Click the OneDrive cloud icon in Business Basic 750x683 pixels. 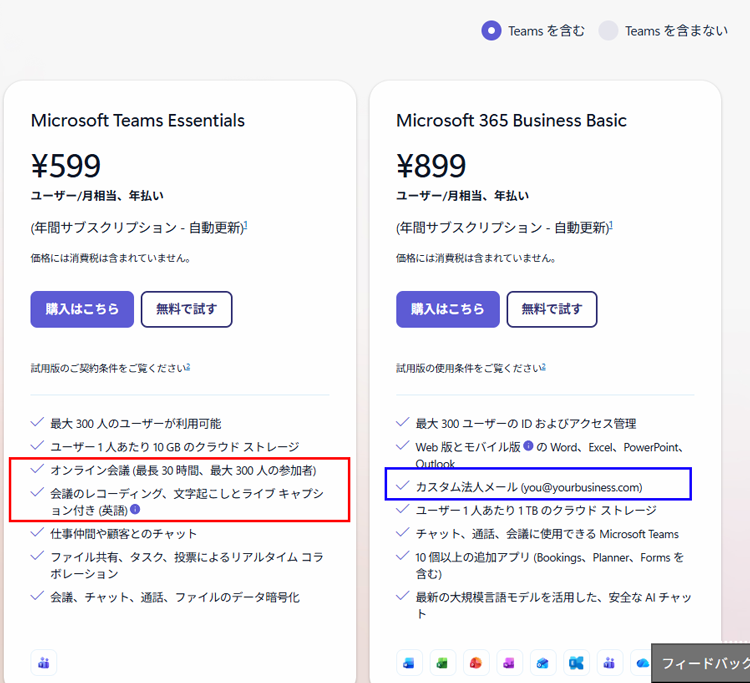642,662
